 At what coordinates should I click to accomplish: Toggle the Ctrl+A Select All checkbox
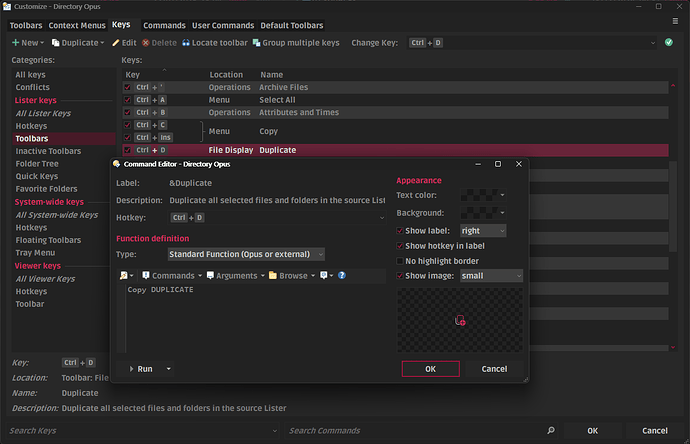128,100
